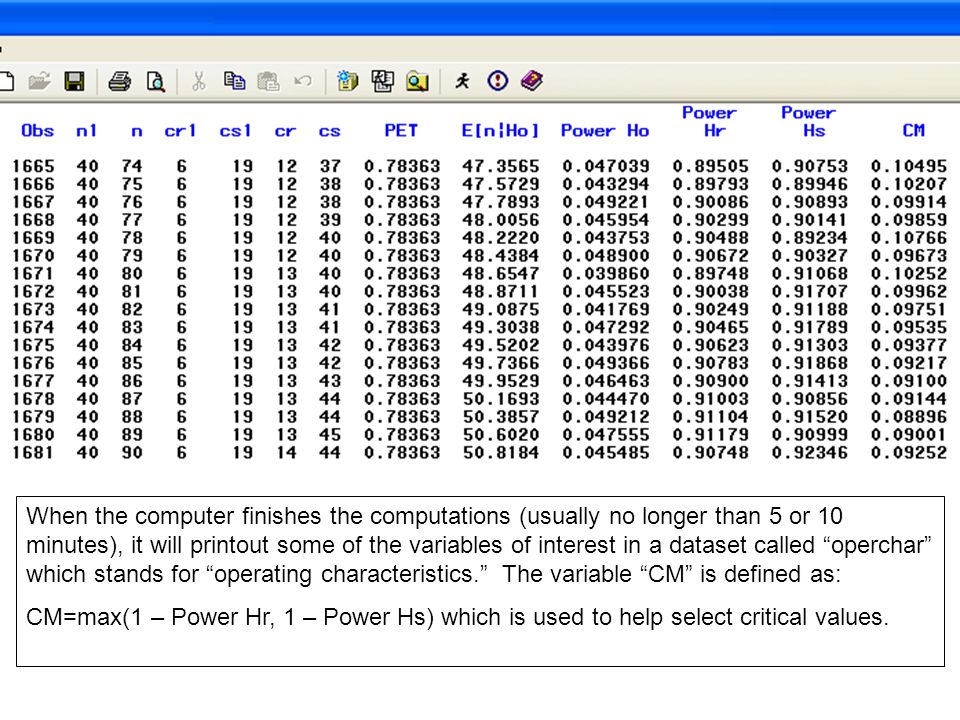Image resolution: width=960 pixels, height=720 pixels.
Task: Click the Obs column header
Action: (37, 130)
